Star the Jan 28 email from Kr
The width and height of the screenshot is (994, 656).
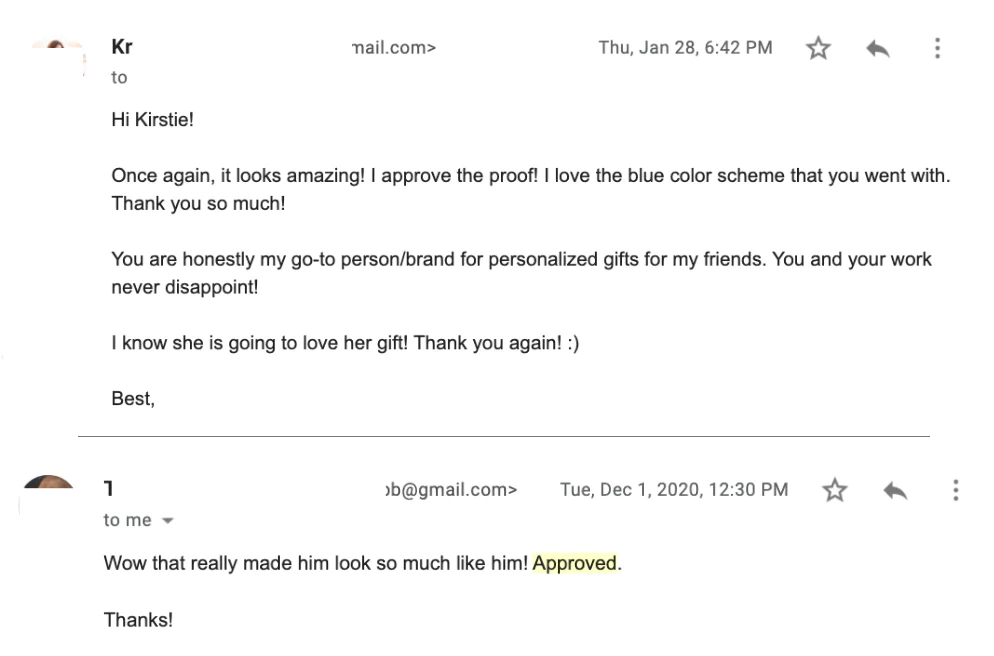coord(818,48)
